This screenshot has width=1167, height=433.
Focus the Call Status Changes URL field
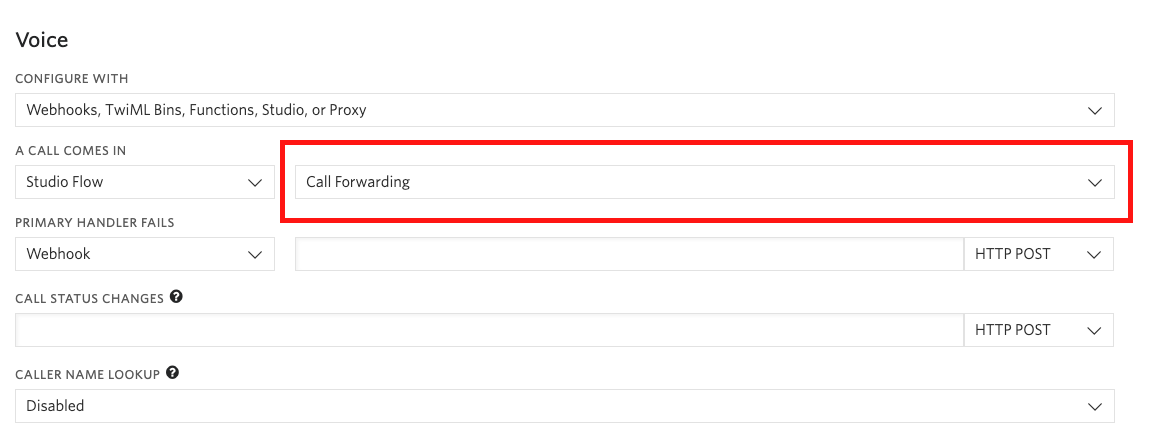point(489,330)
